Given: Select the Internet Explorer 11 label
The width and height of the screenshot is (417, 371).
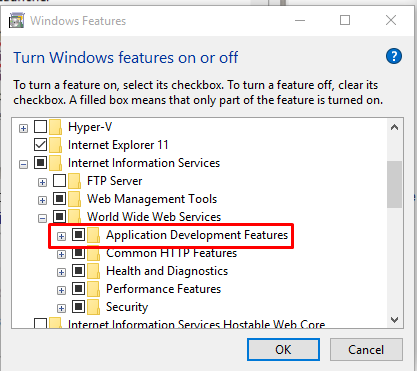Looking at the screenshot, I should 118,145.
